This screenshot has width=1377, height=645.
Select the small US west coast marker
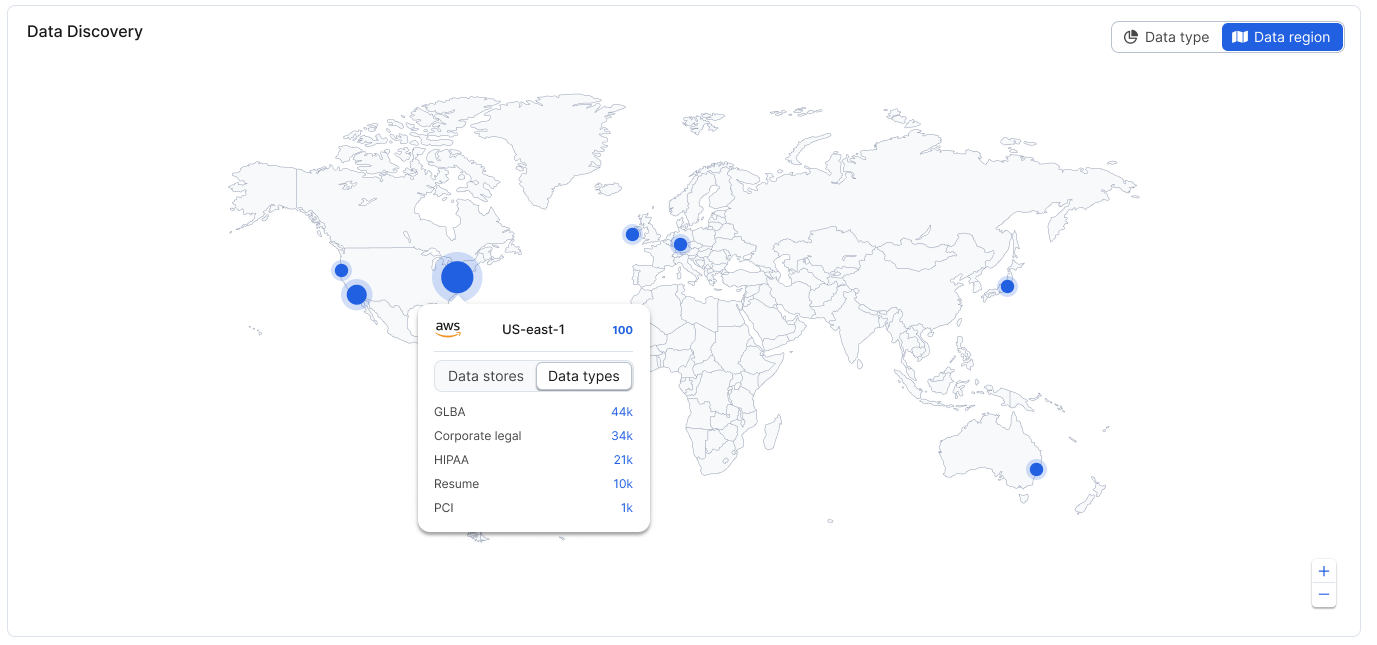[x=341, y=270]
